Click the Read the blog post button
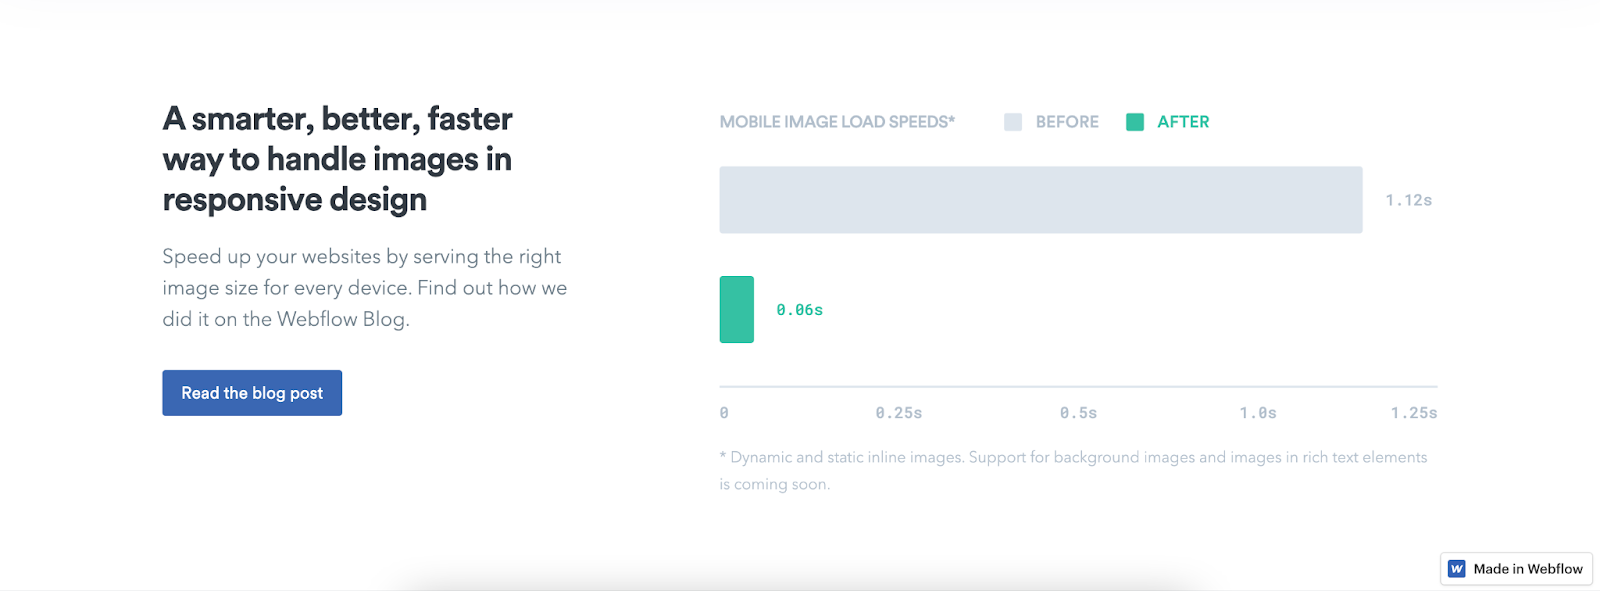 pos(252,393)
